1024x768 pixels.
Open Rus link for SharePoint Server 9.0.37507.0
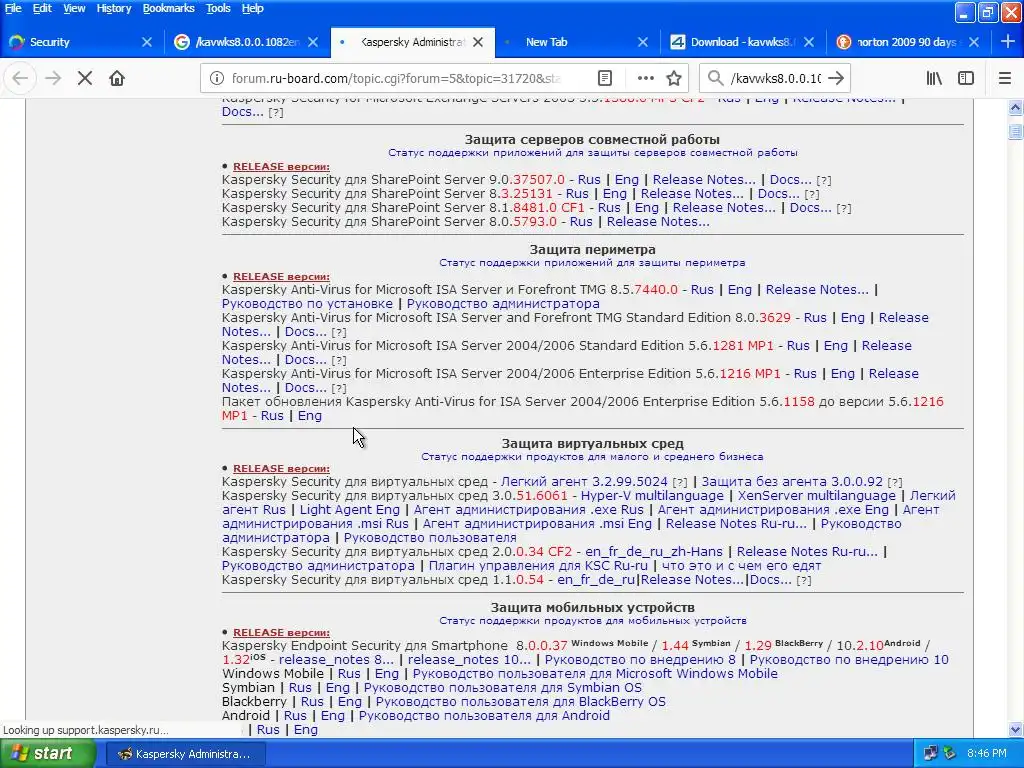(x=588, y=180)
